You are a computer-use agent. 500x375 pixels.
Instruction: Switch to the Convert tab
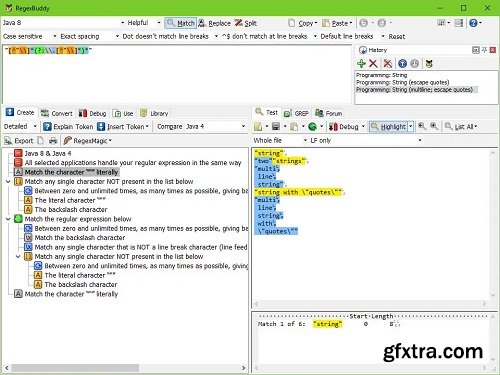56,113
